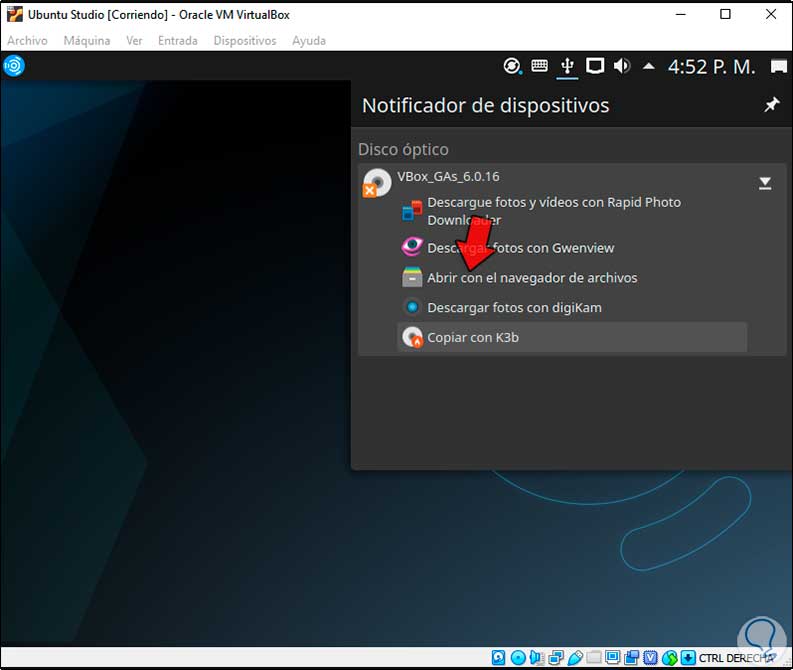The height and width of the screenshot is (670, 793).
Task: Open the Archivo menu
Action: point(27,40)
